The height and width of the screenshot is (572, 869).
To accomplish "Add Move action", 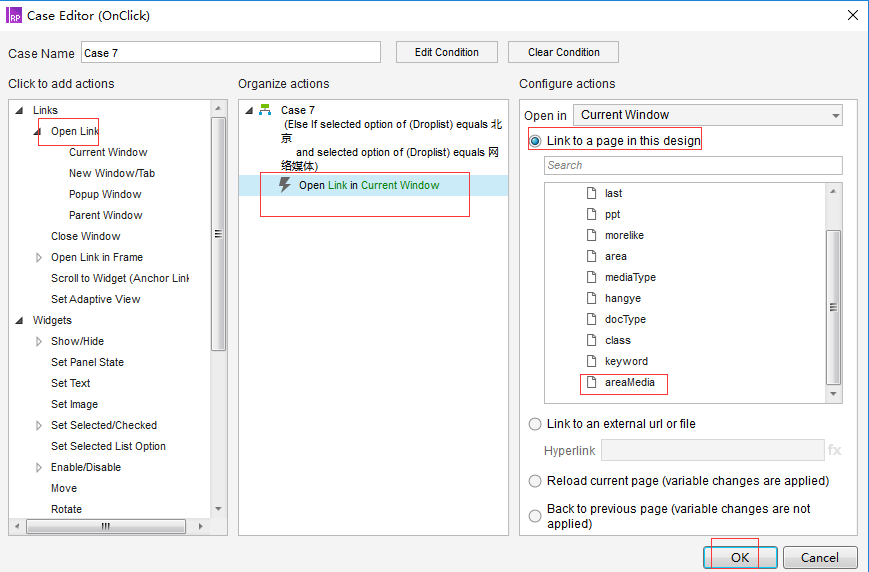I will (64, 488).
